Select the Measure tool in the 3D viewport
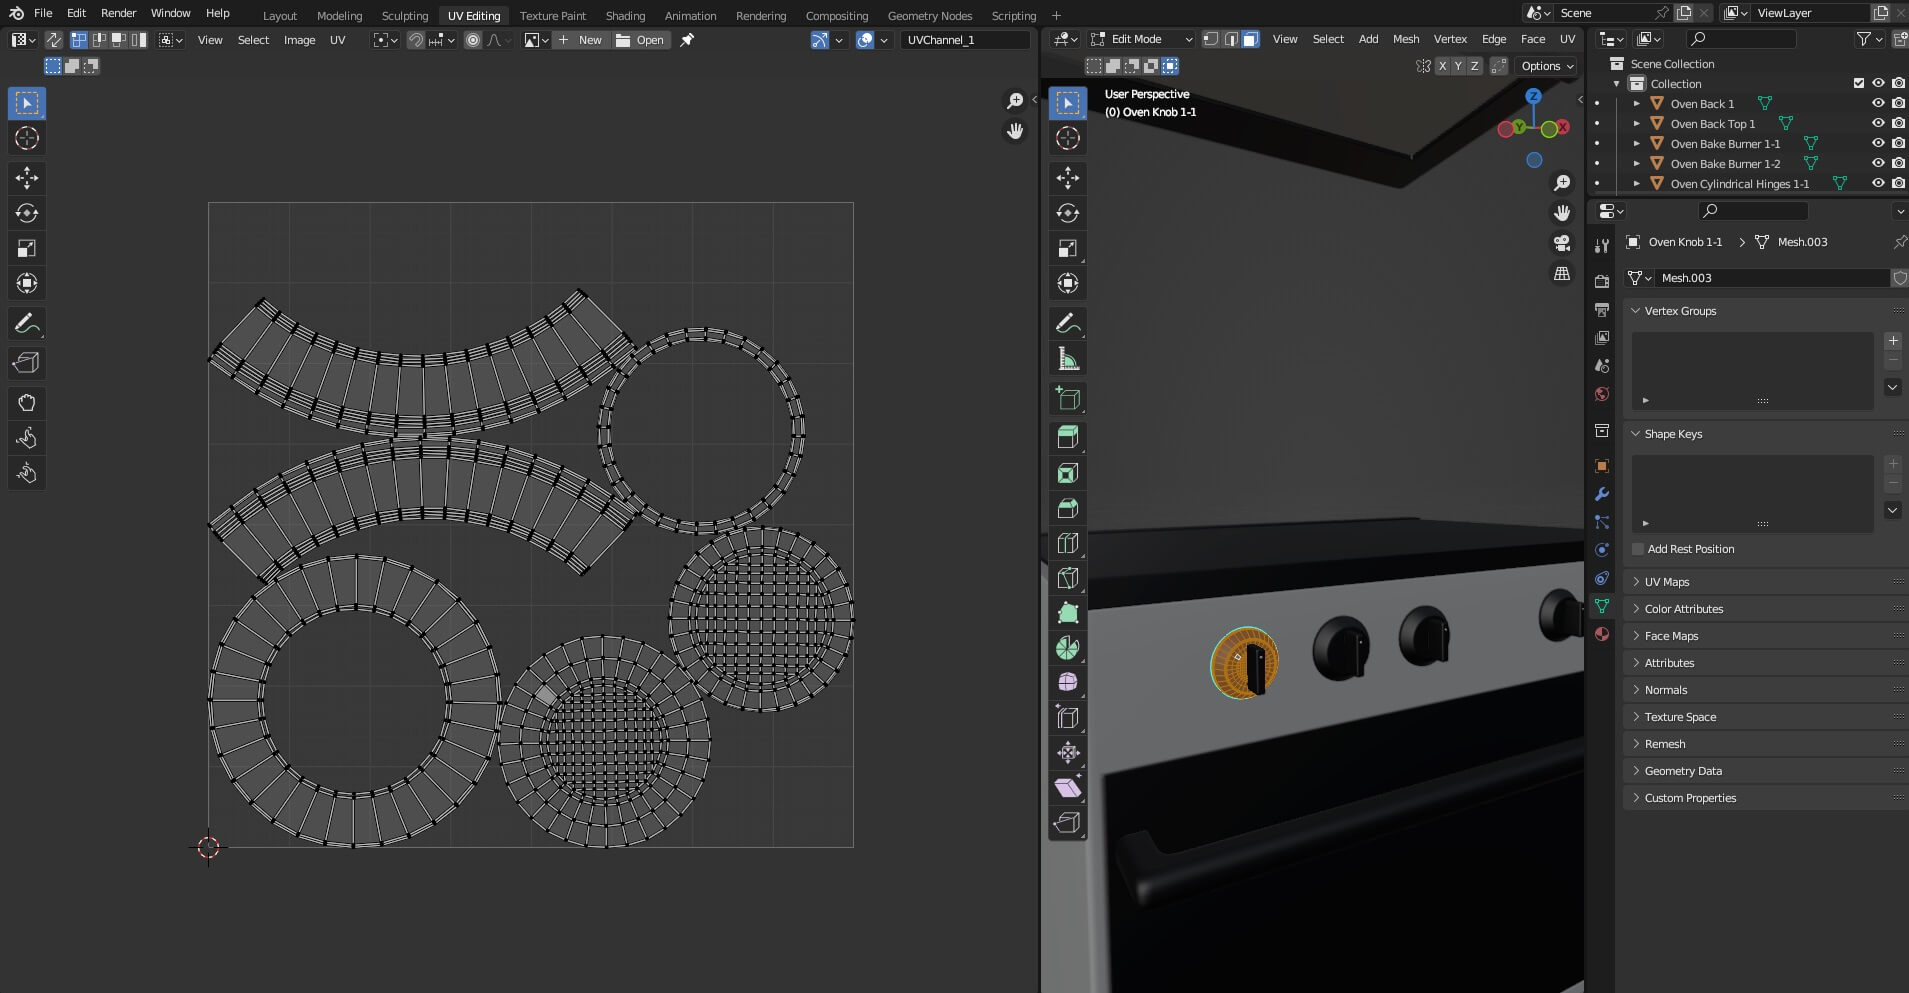 tap(1068, 358)
